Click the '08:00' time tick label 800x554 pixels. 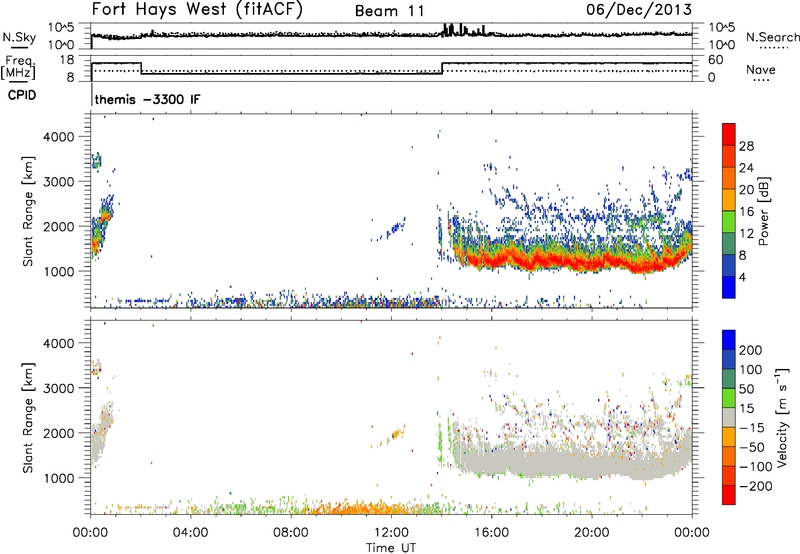click(291, 532)
